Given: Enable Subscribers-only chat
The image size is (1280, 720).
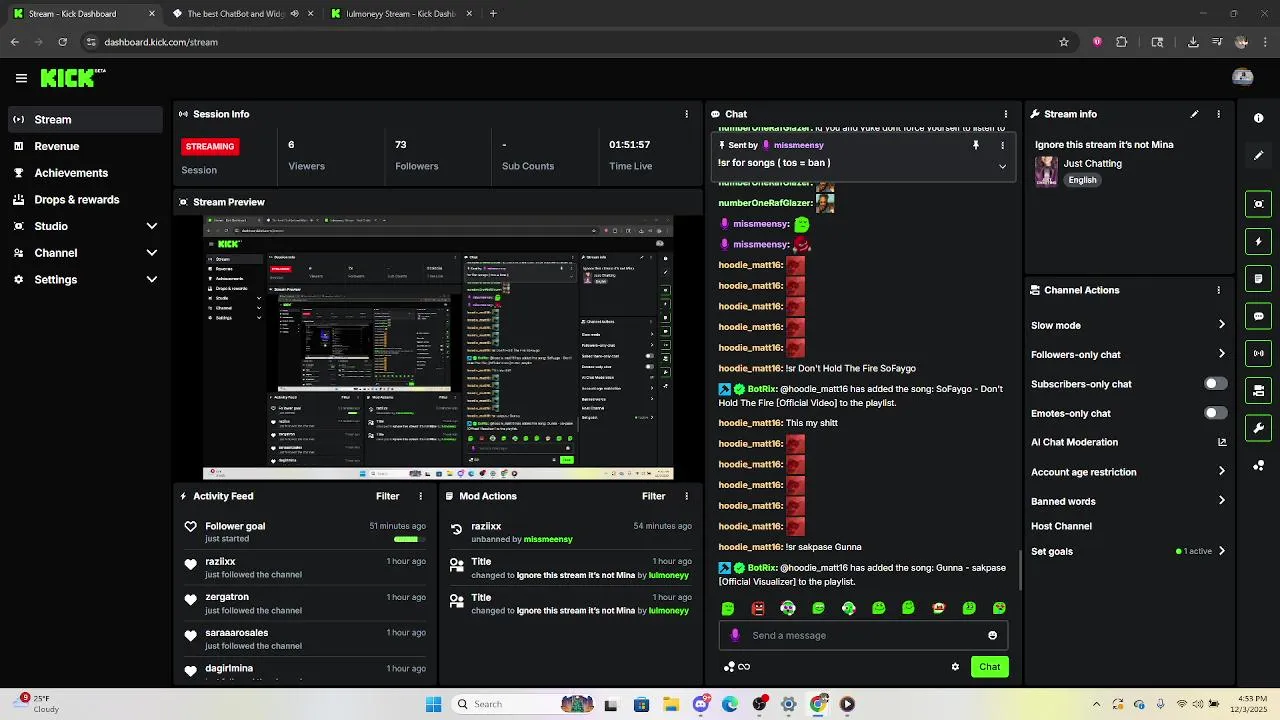Looking at the screenshot, I should point(1215,384).
